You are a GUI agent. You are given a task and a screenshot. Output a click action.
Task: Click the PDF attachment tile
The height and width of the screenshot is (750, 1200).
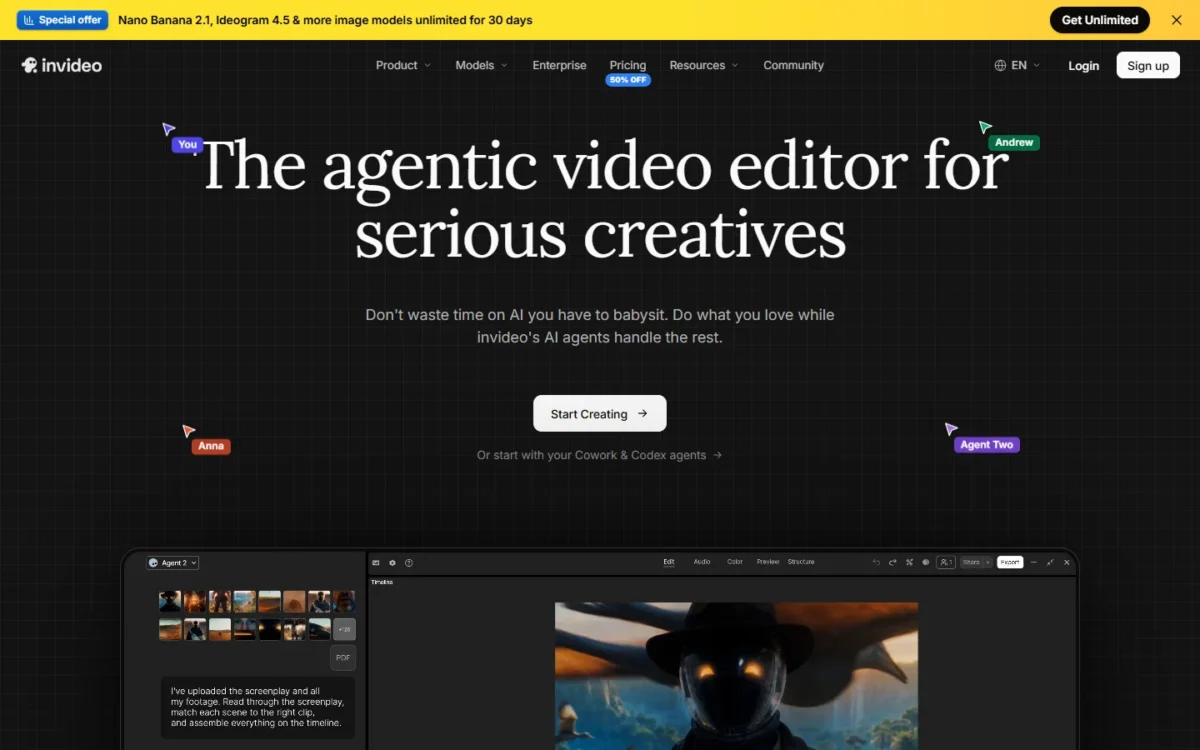343,657
